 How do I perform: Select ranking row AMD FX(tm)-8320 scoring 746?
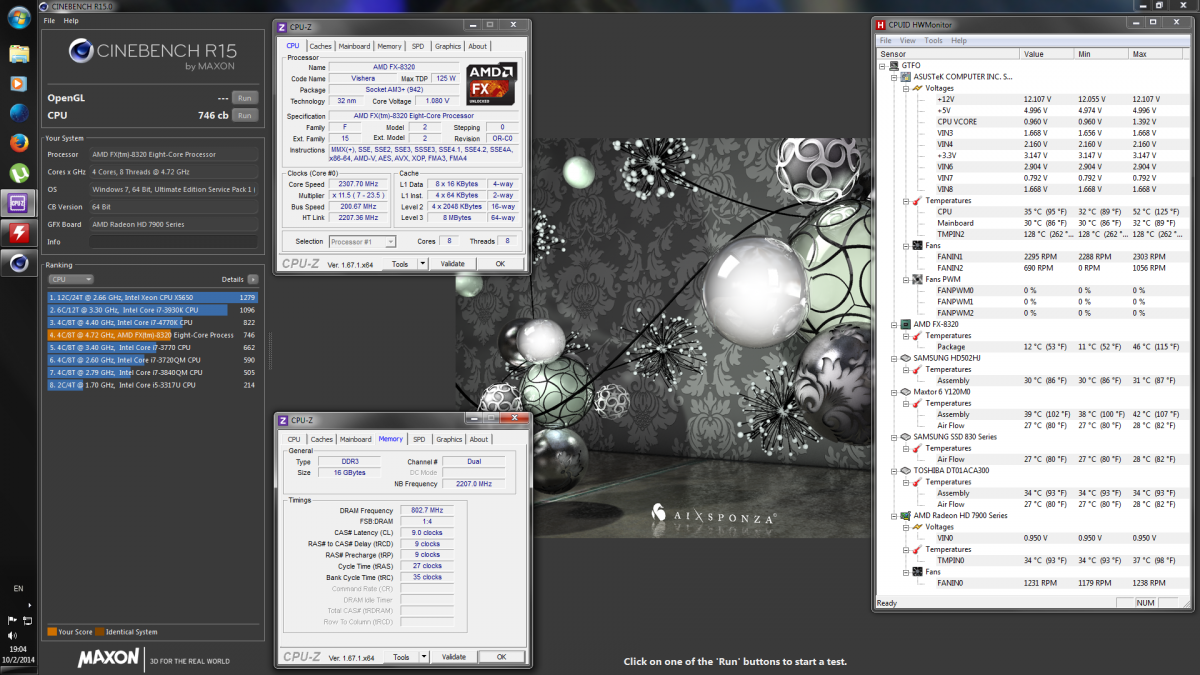pos(153,335)
